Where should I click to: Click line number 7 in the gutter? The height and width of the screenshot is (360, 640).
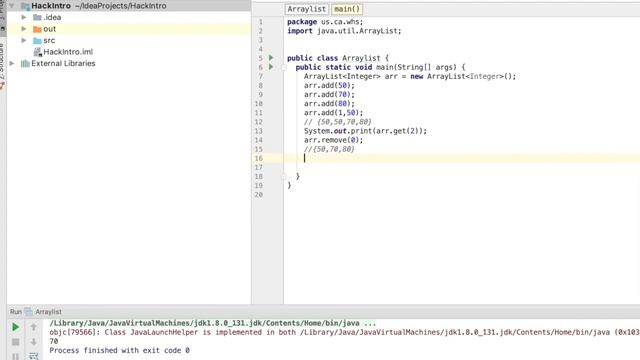260,76
